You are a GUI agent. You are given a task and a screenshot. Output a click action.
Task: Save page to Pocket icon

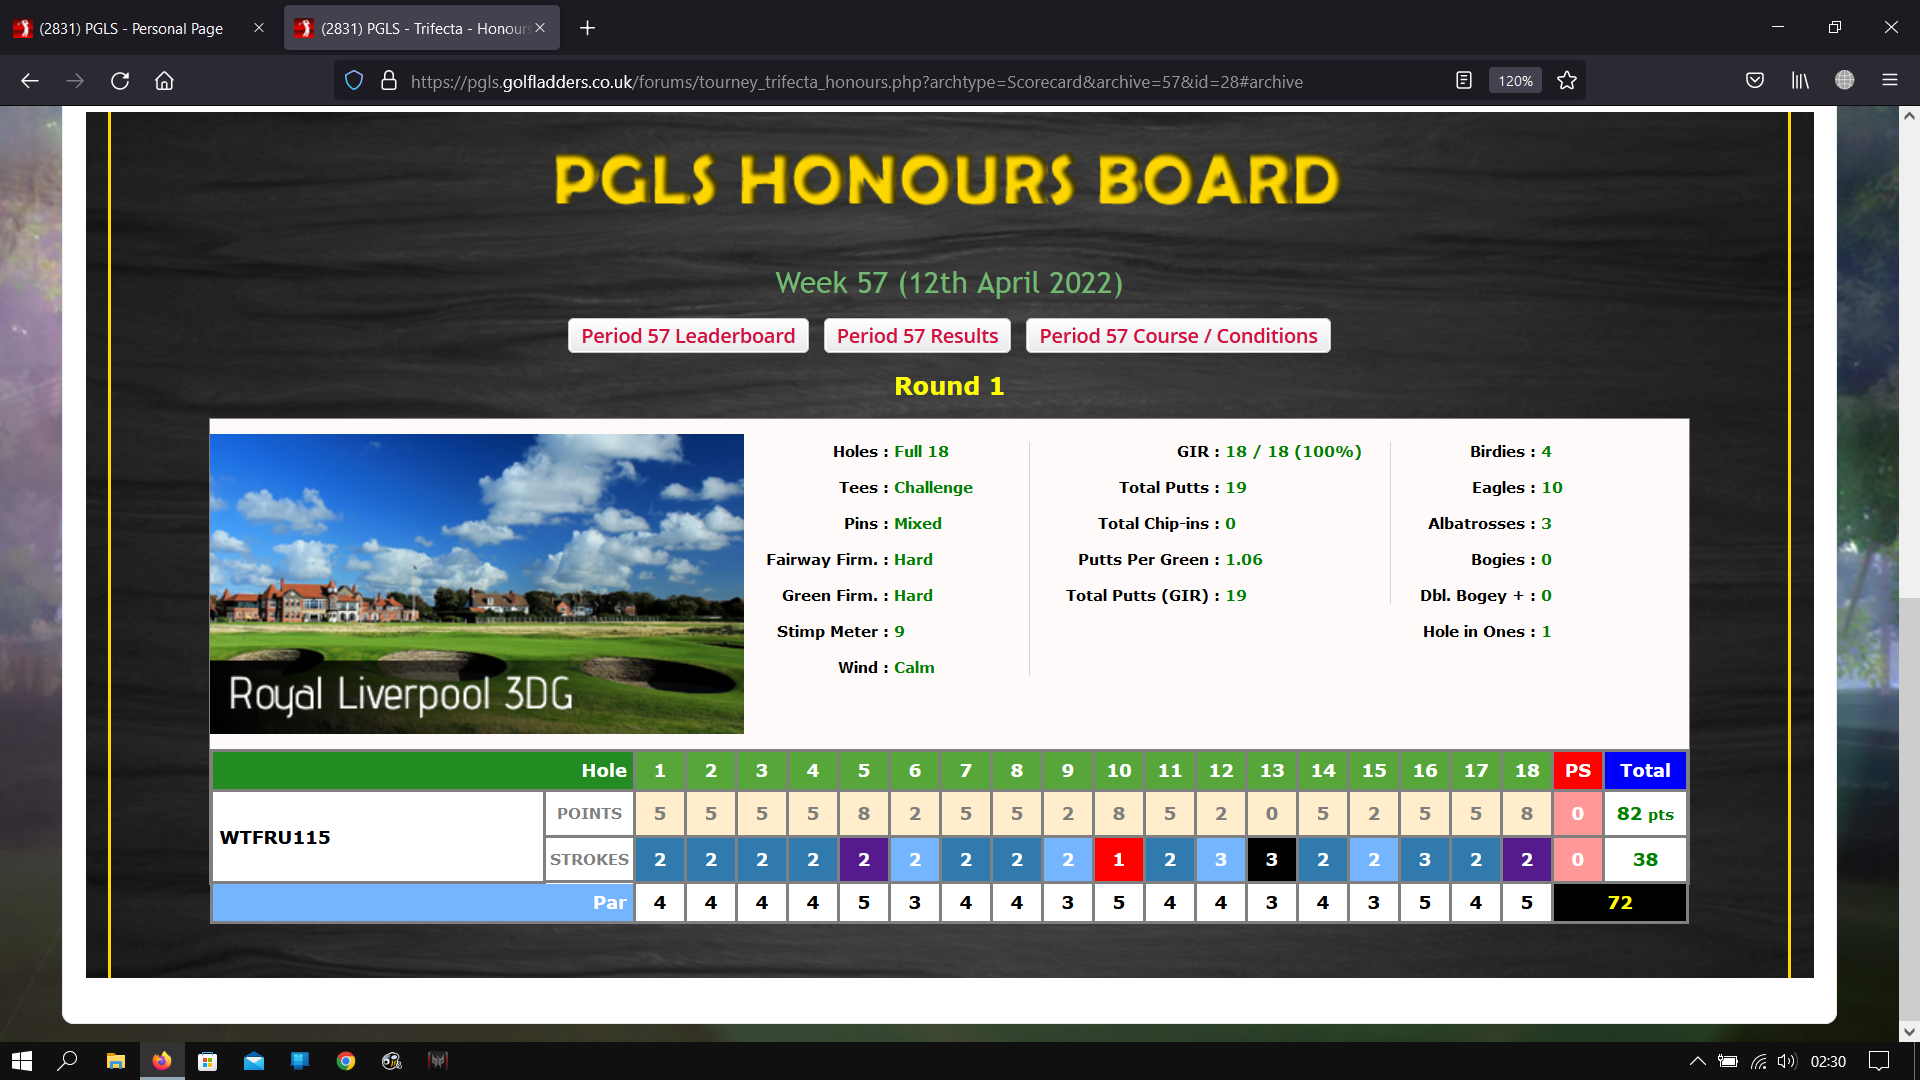coord(1755,81)
